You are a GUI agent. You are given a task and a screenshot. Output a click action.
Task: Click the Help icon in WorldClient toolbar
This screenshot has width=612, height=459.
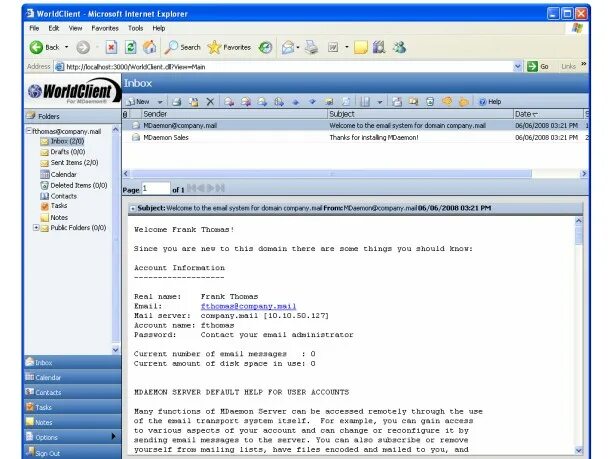tap(490, 102)
